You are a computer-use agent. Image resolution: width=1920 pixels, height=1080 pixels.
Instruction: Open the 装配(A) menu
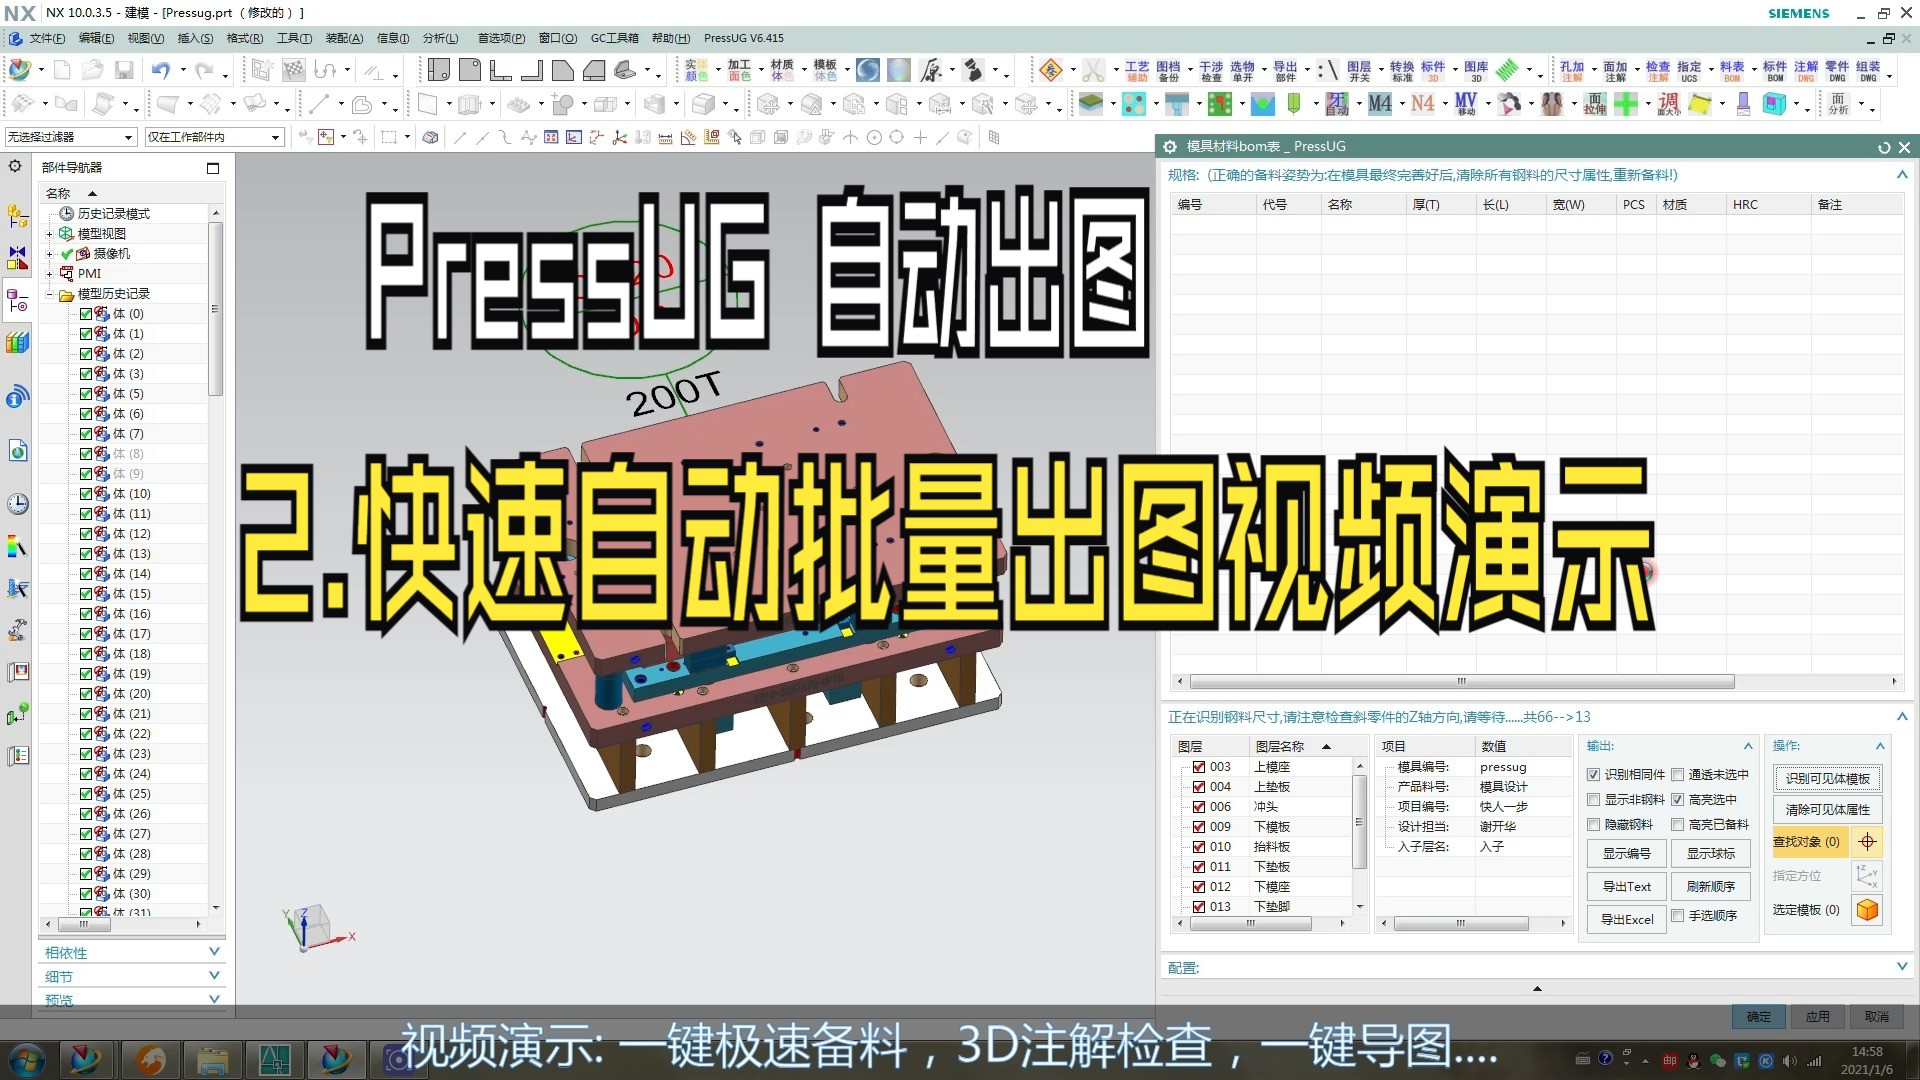[344, 38]
